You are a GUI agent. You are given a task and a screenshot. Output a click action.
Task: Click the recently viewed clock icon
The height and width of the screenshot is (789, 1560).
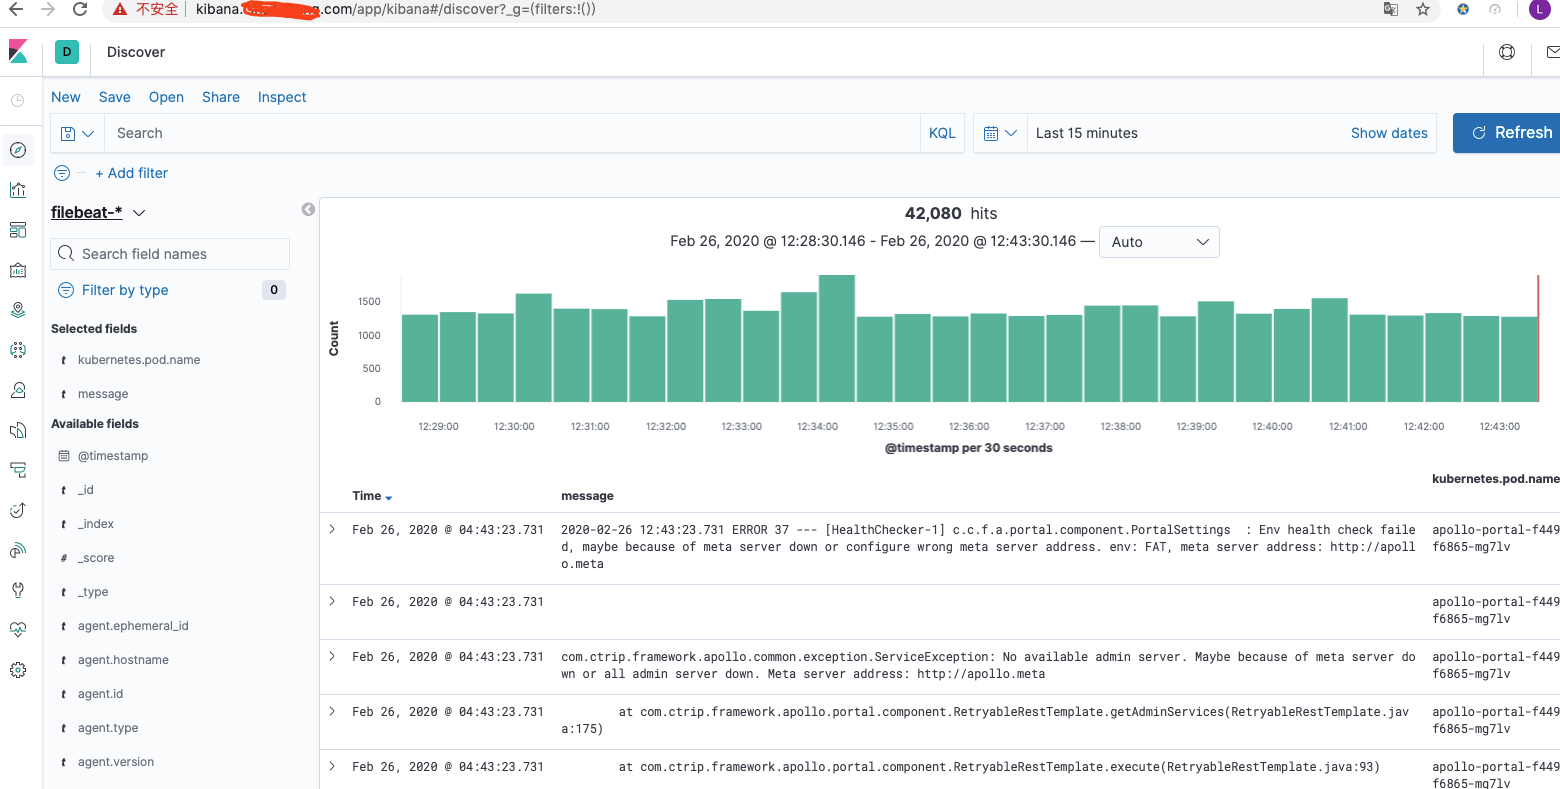coord(18,100)
